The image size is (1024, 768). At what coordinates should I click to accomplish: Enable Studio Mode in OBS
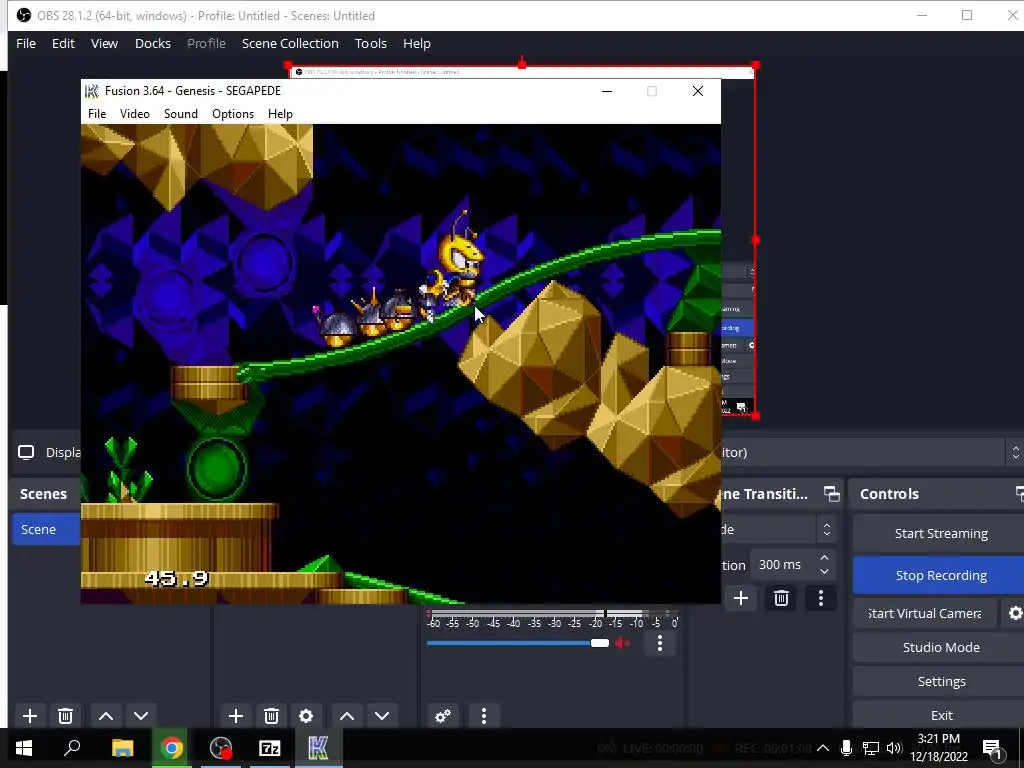pyautogui.click(x=941, y=647)
